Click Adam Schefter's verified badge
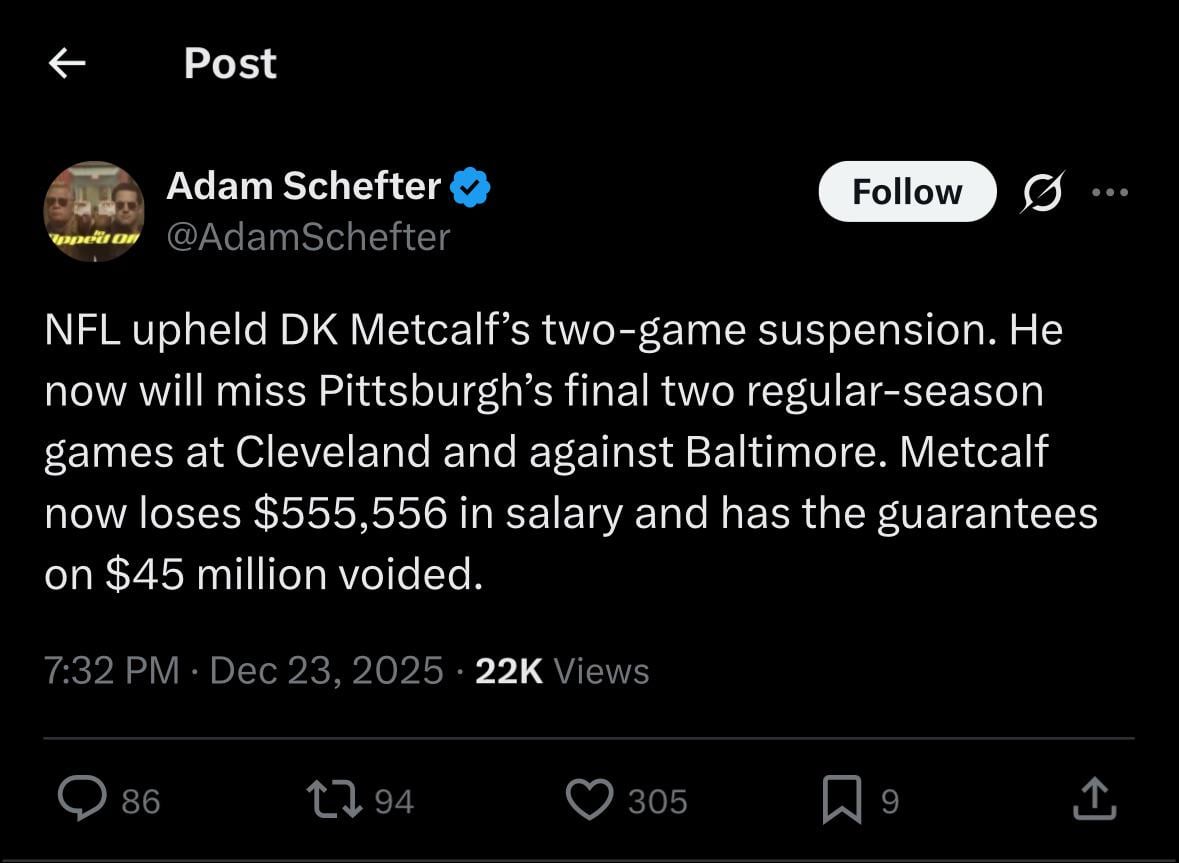1179x863 pixels. coord(472,185)
